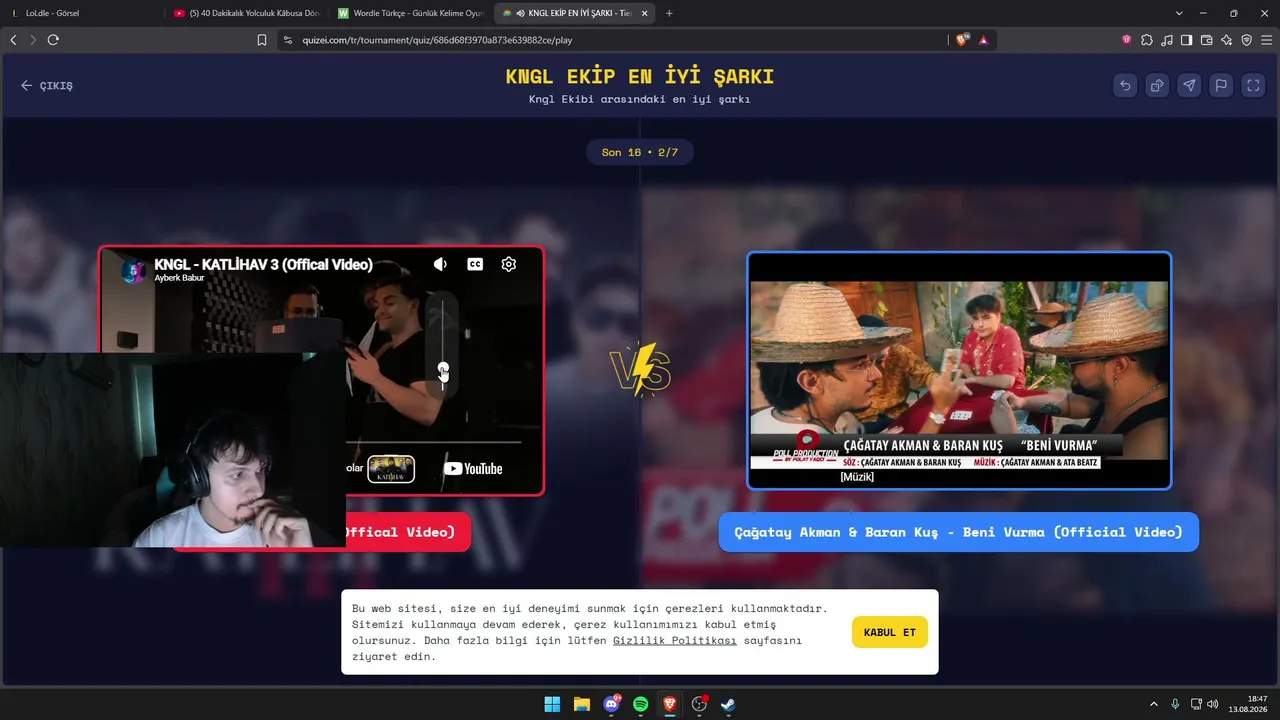Click the dice shuffle icon button
This screenshot has height=720, width=1280.
click(1157, 85)
